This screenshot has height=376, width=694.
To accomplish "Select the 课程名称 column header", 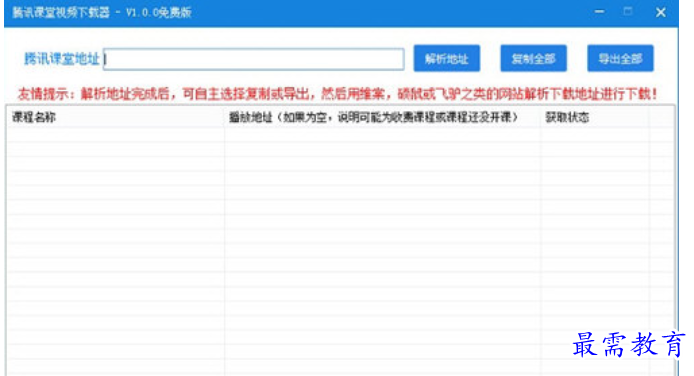I will tap(115, 117).
